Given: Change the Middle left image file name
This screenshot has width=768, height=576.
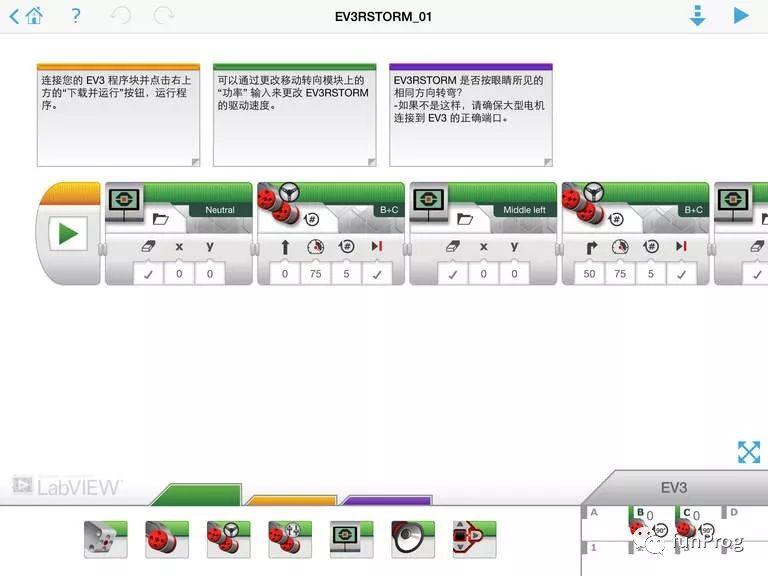Looking at the screenshot, I should click(524, 210).
